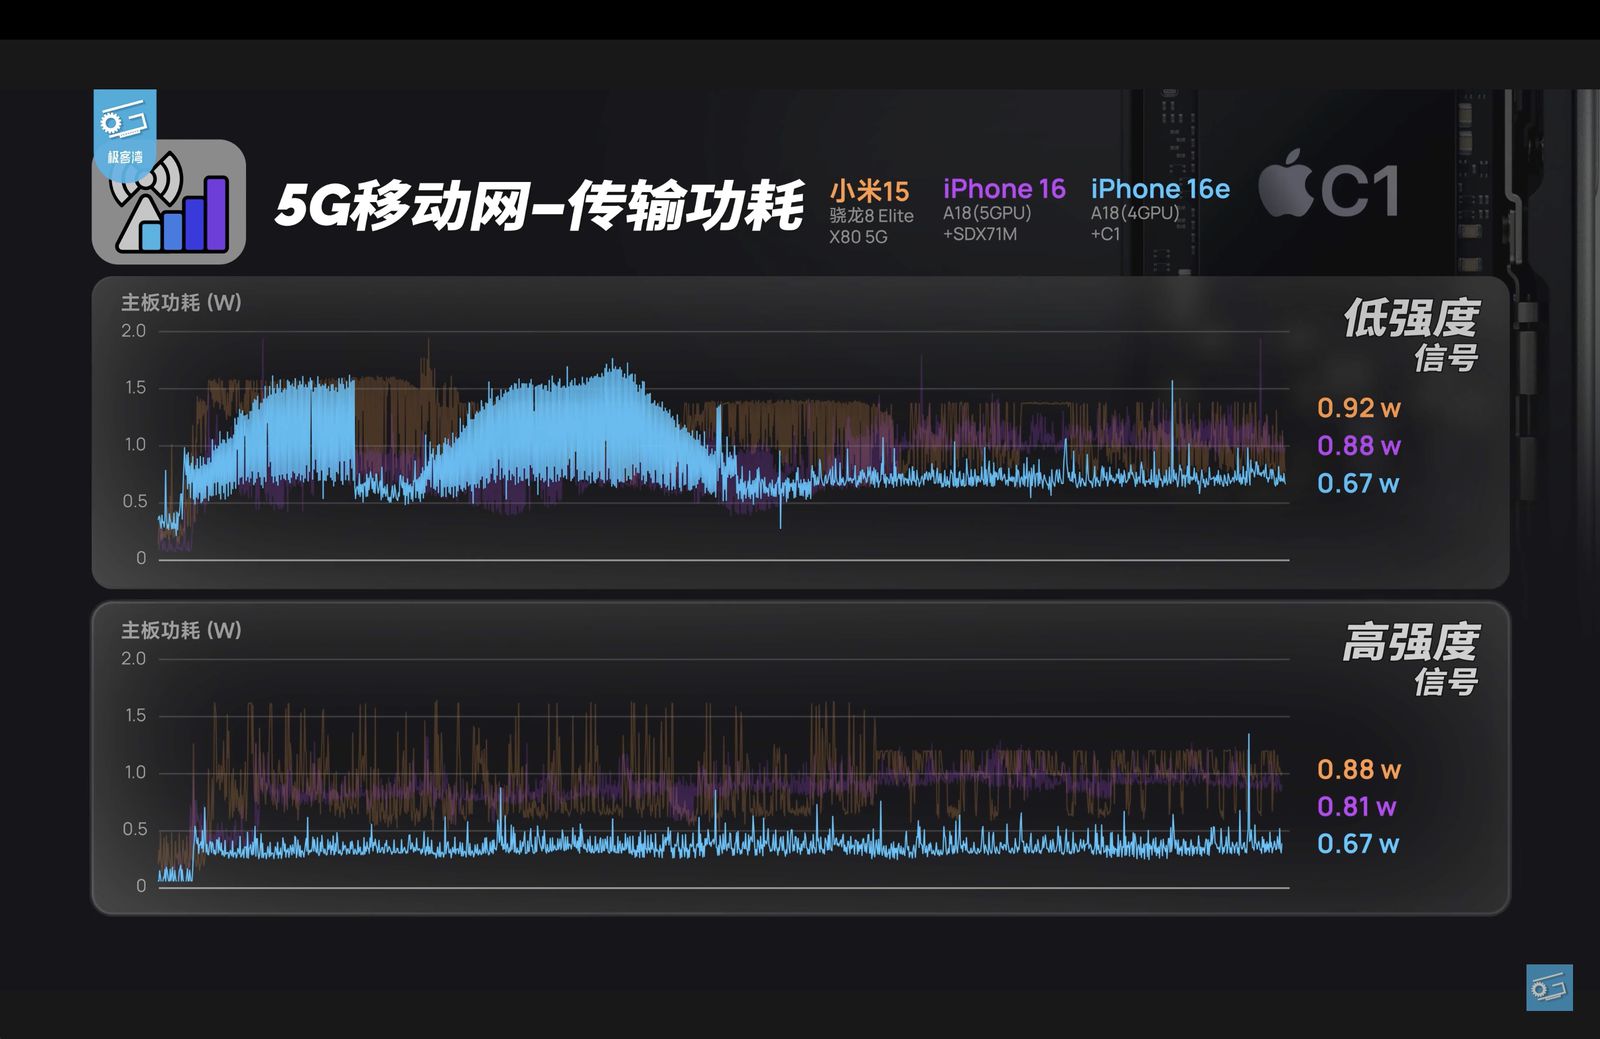Viewport: 1600px width, 1039px height.
Task: Click the 高强度 heading in bottom chart
Action: point(1411,642)
